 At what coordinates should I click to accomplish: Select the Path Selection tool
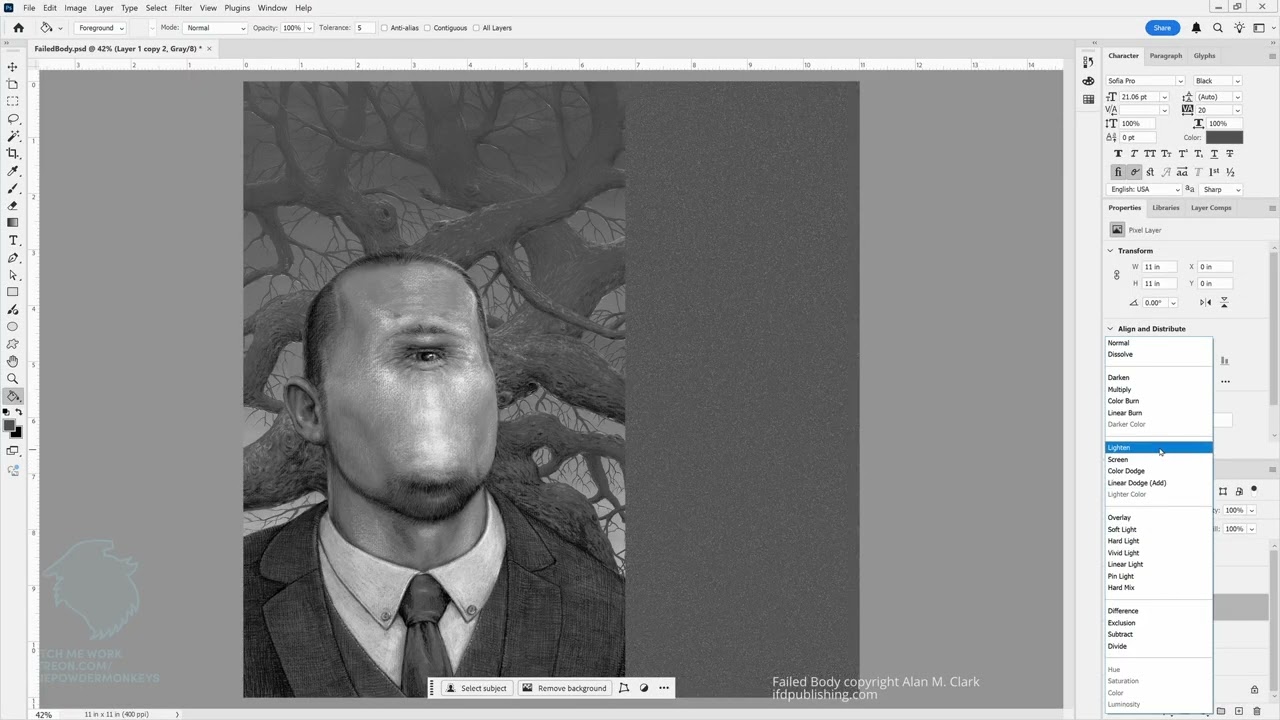point(13,275)
